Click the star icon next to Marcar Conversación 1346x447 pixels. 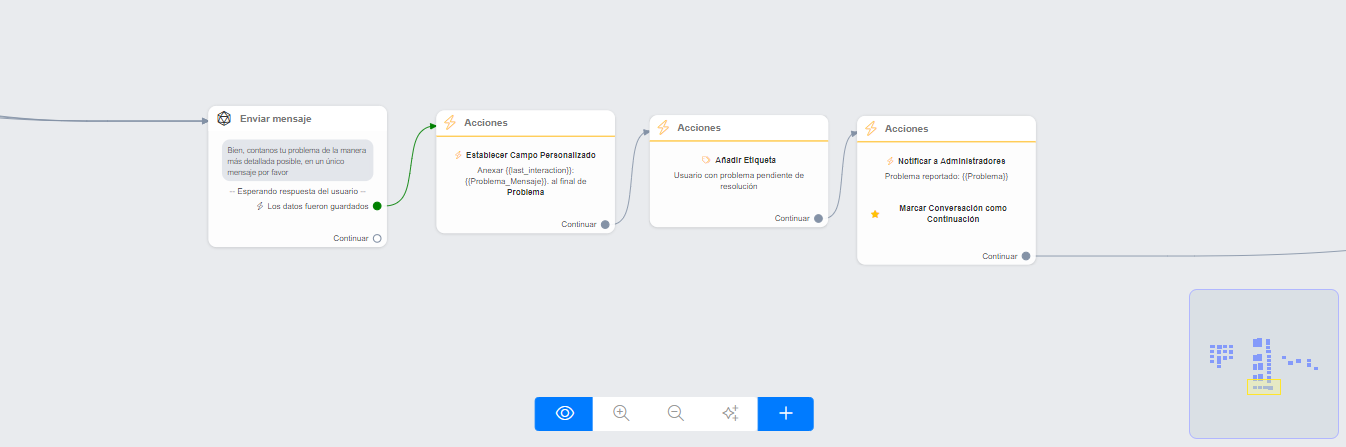point(875,214)
